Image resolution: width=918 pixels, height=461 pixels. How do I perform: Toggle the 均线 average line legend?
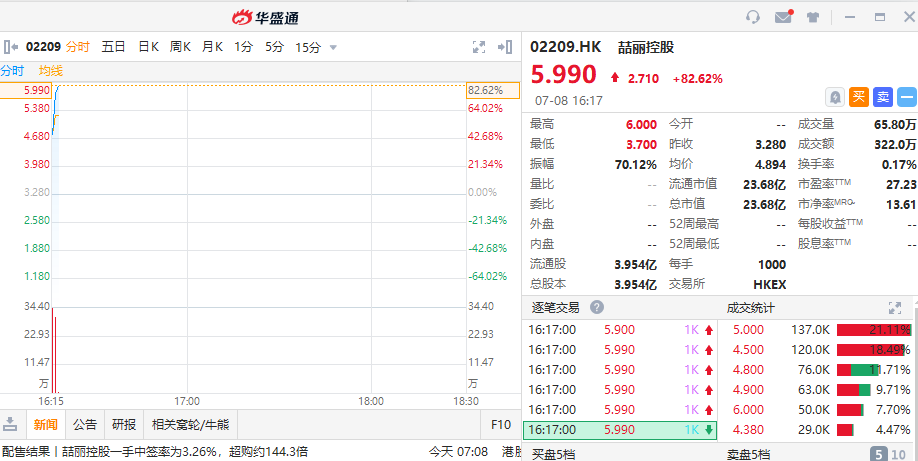click(51, 71)
